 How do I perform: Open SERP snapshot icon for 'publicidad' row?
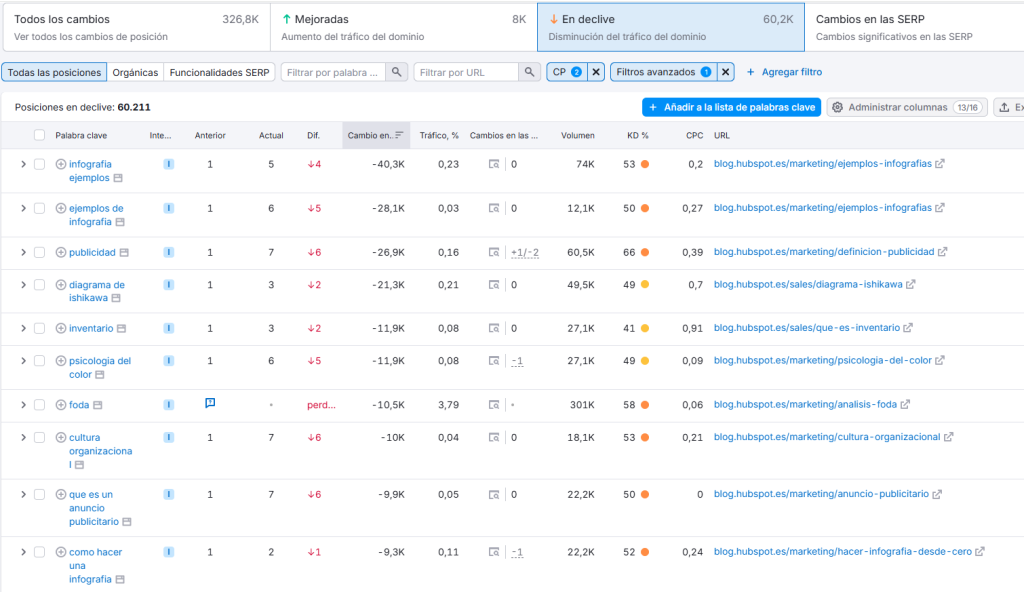coord(494,253)
